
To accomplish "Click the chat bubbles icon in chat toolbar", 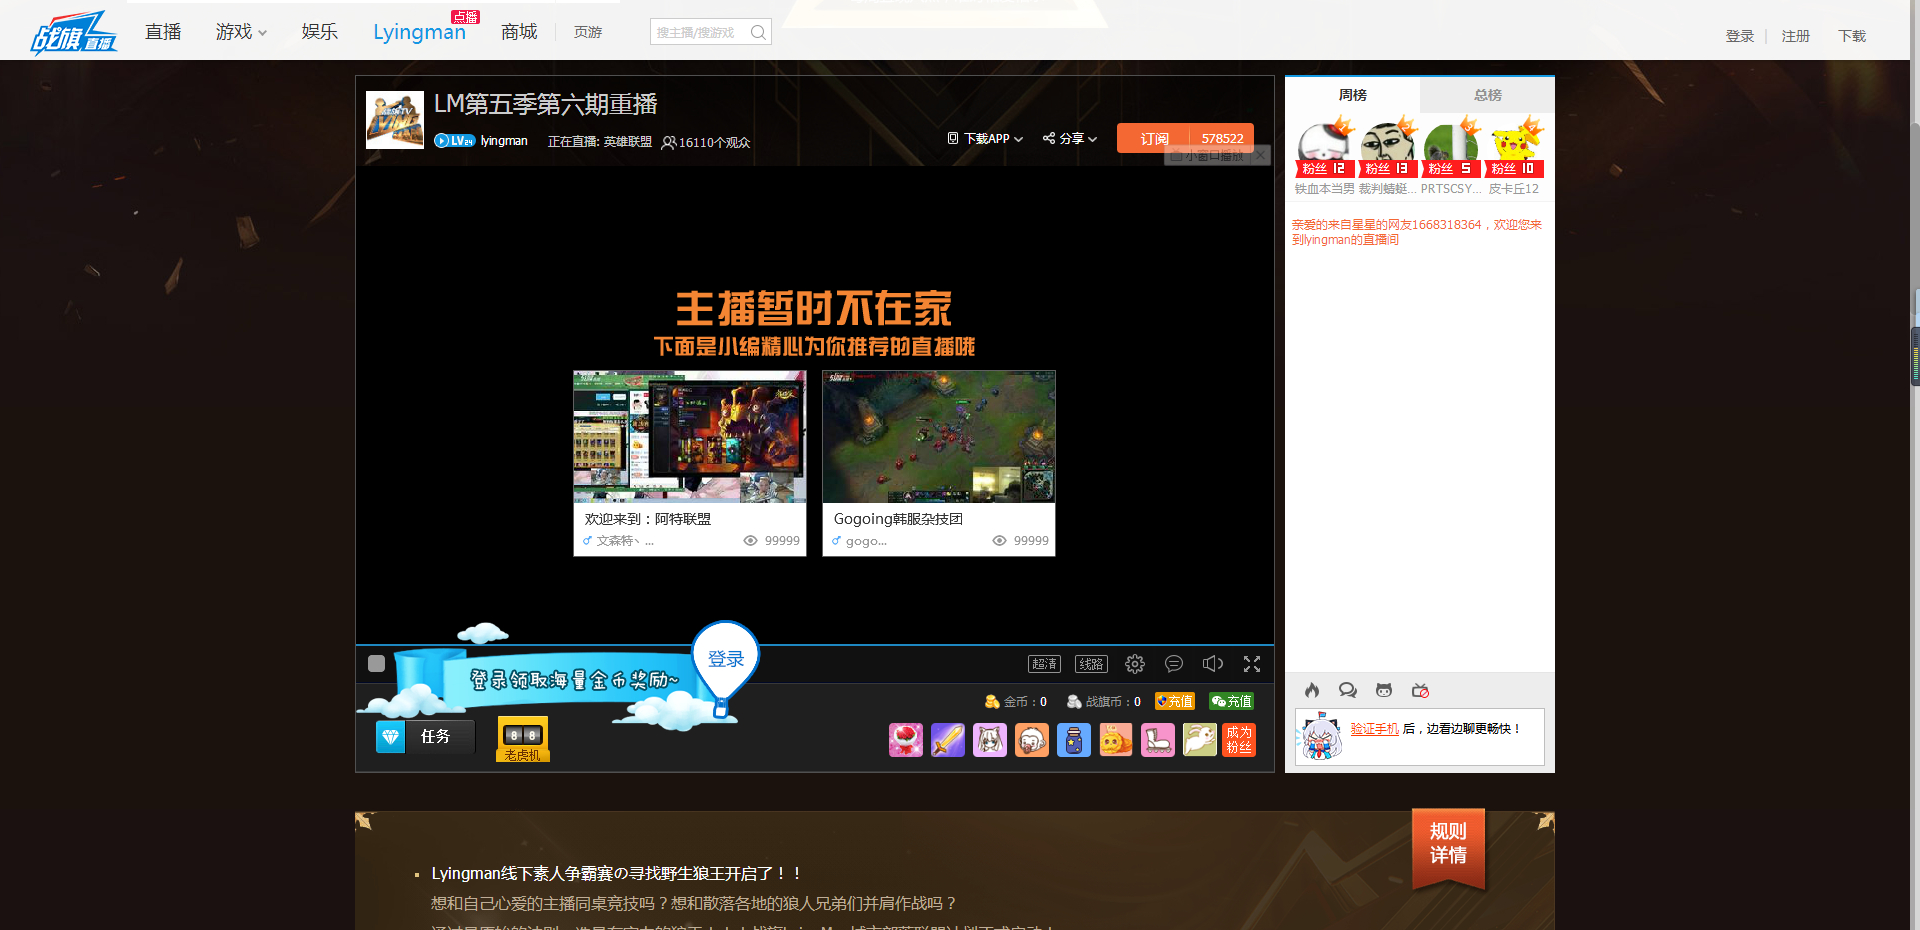I will coord(1348,690).
